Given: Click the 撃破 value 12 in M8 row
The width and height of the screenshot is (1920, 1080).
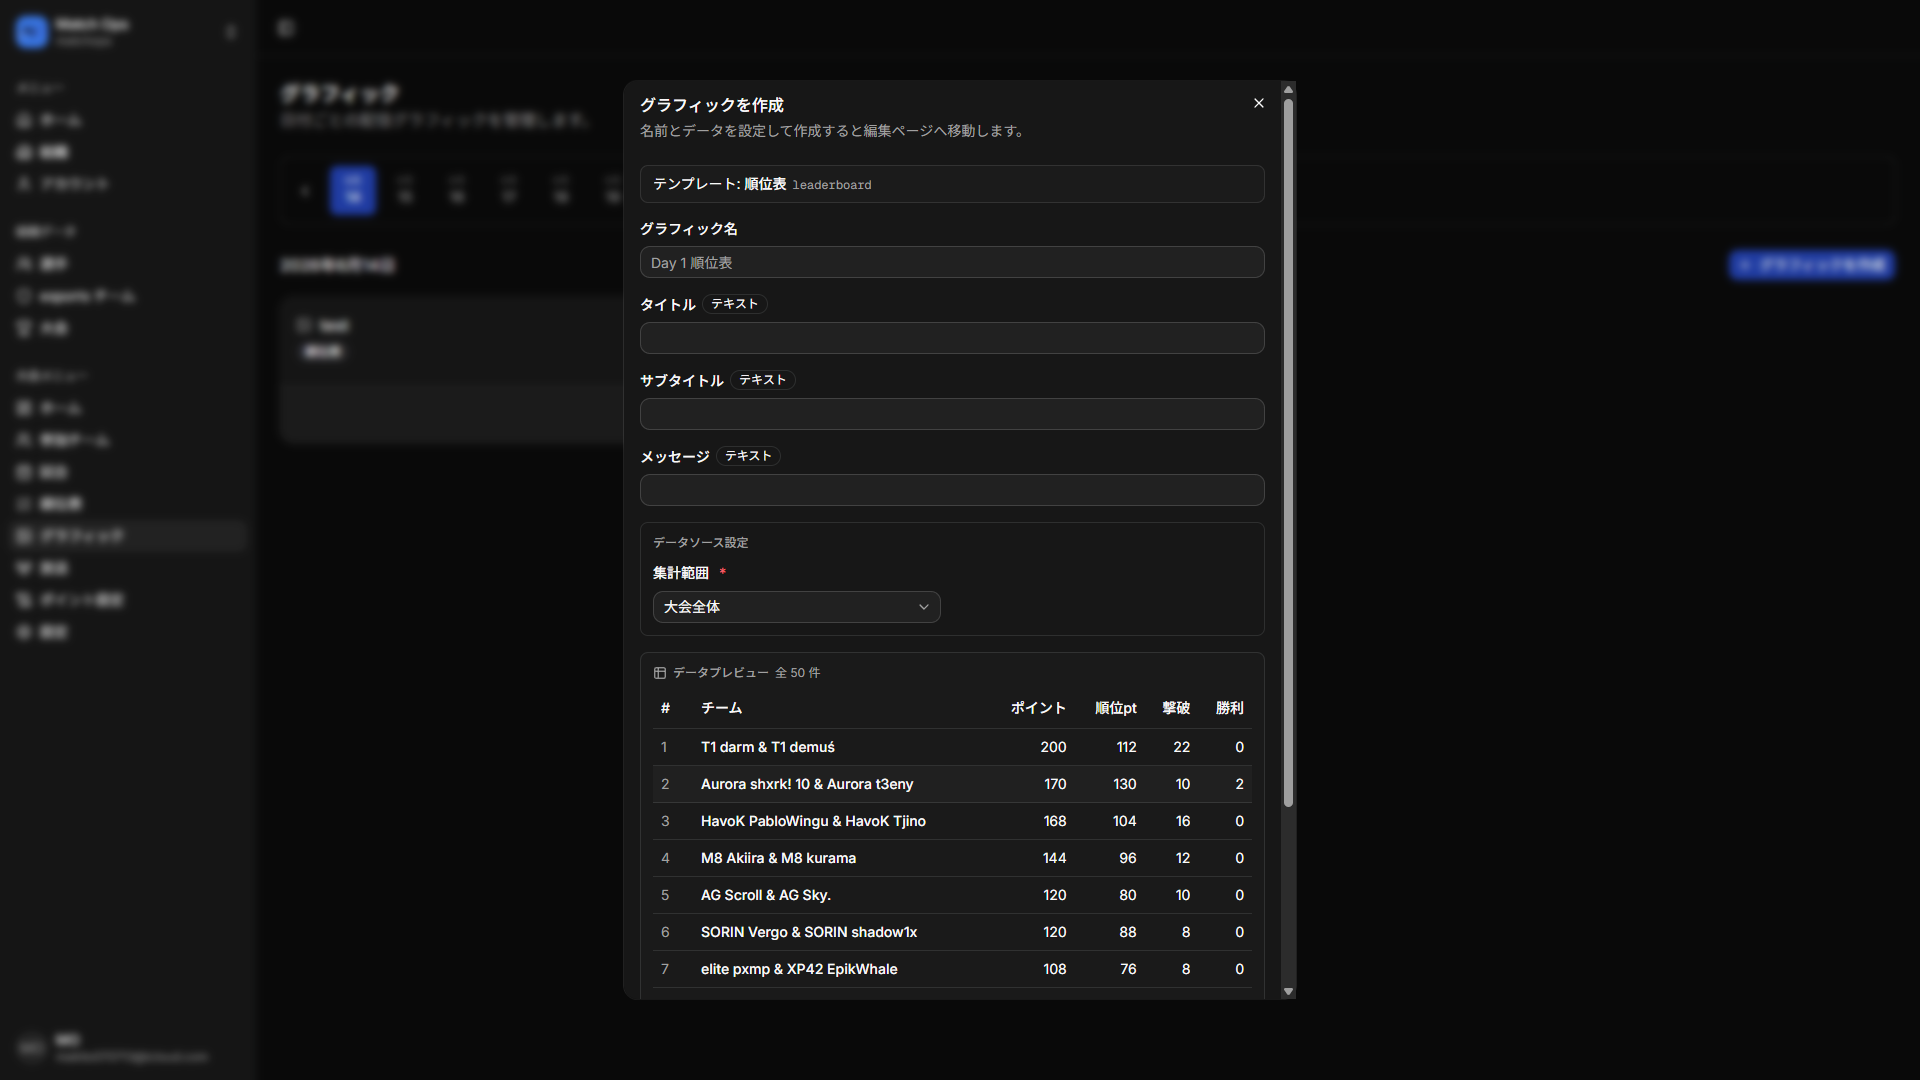Looking at the screenshot, I should point(1183,858).
